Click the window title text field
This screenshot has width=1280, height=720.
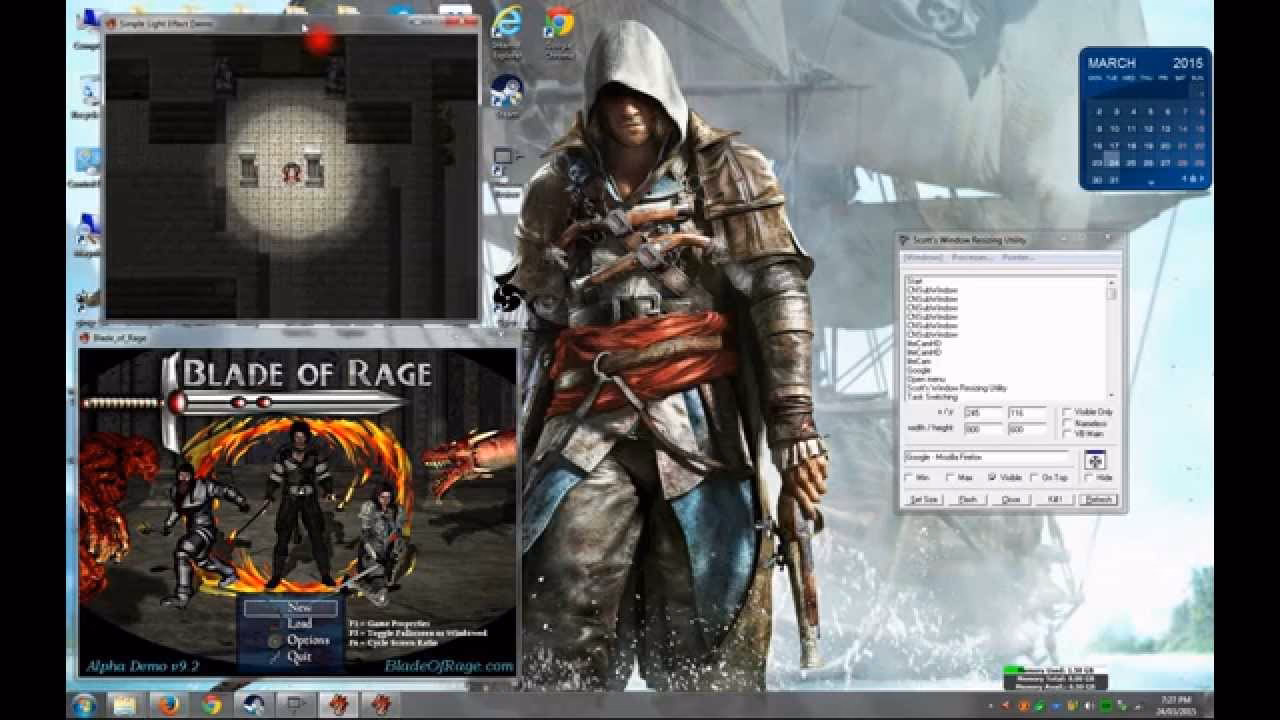point(987,457)
